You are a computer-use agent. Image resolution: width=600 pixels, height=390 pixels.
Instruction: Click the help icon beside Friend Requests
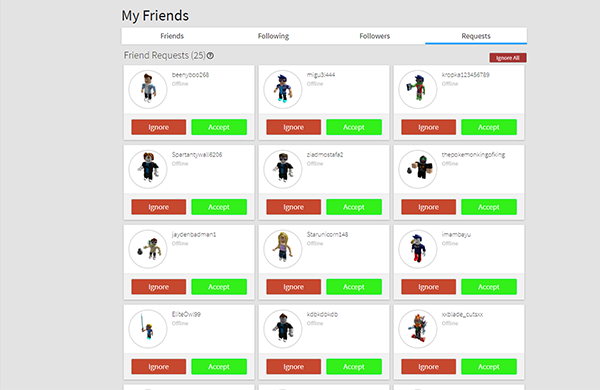point(210,56)
